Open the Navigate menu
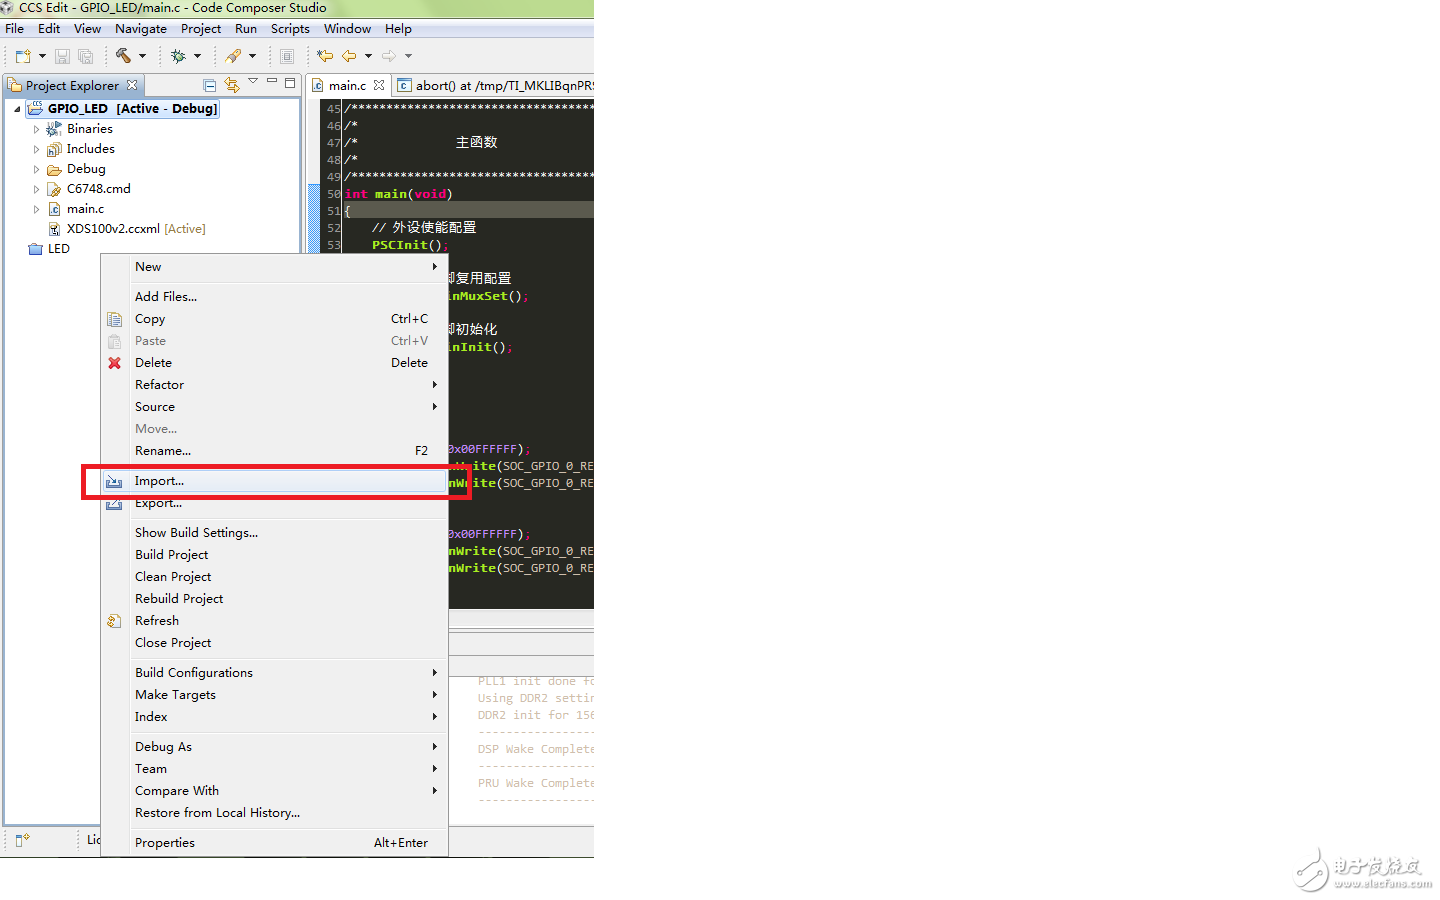The image size is (1440, 900). tap(141, 29)
